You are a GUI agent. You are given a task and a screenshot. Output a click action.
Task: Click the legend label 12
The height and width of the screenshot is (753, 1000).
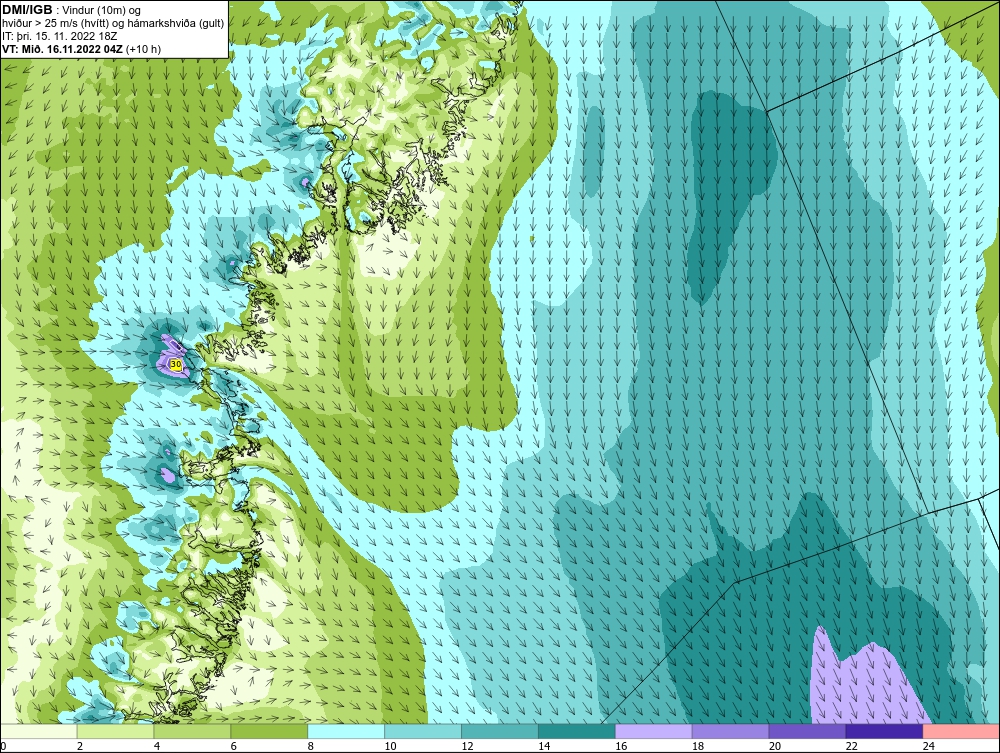point(467,746)
